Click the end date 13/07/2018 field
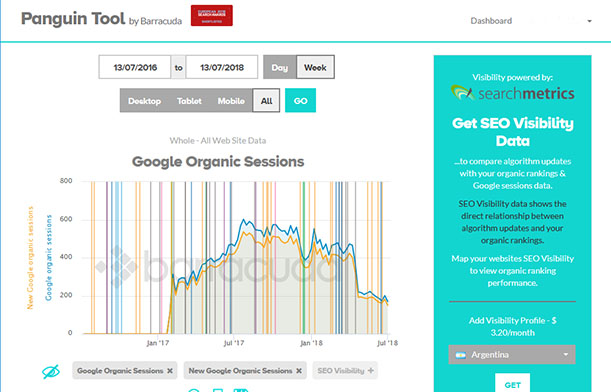 222,67
